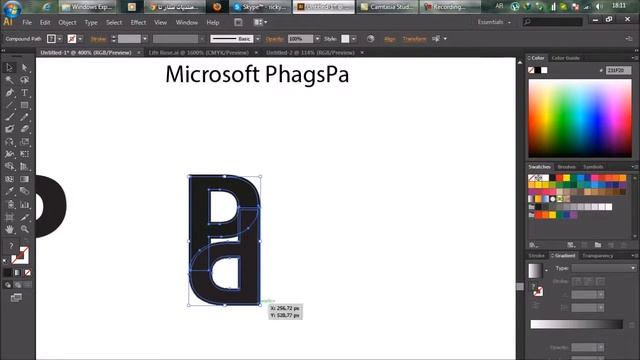The height and width of the screenshot is (360, 640).
Task: Expand the Opacity percentage dropdown
Action: pos(317,39)
